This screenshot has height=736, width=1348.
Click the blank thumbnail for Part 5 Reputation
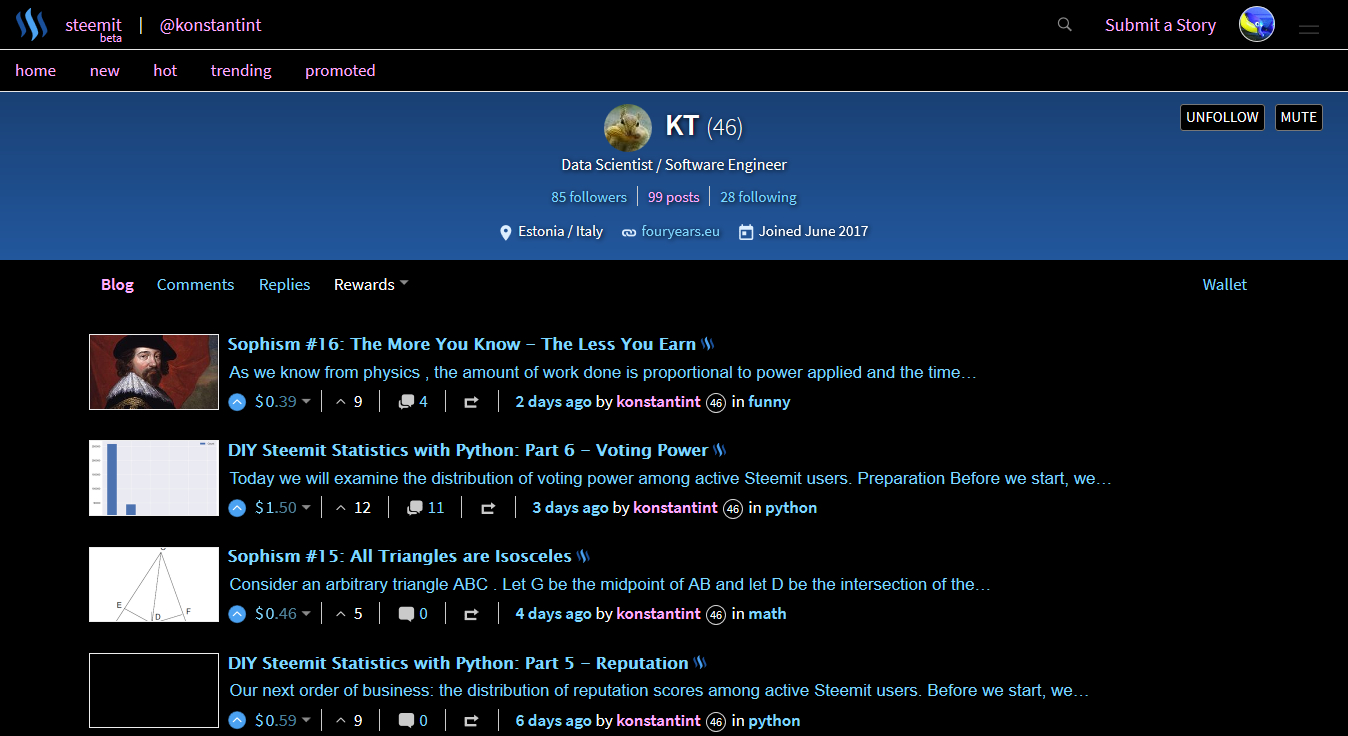pos(154,691)
